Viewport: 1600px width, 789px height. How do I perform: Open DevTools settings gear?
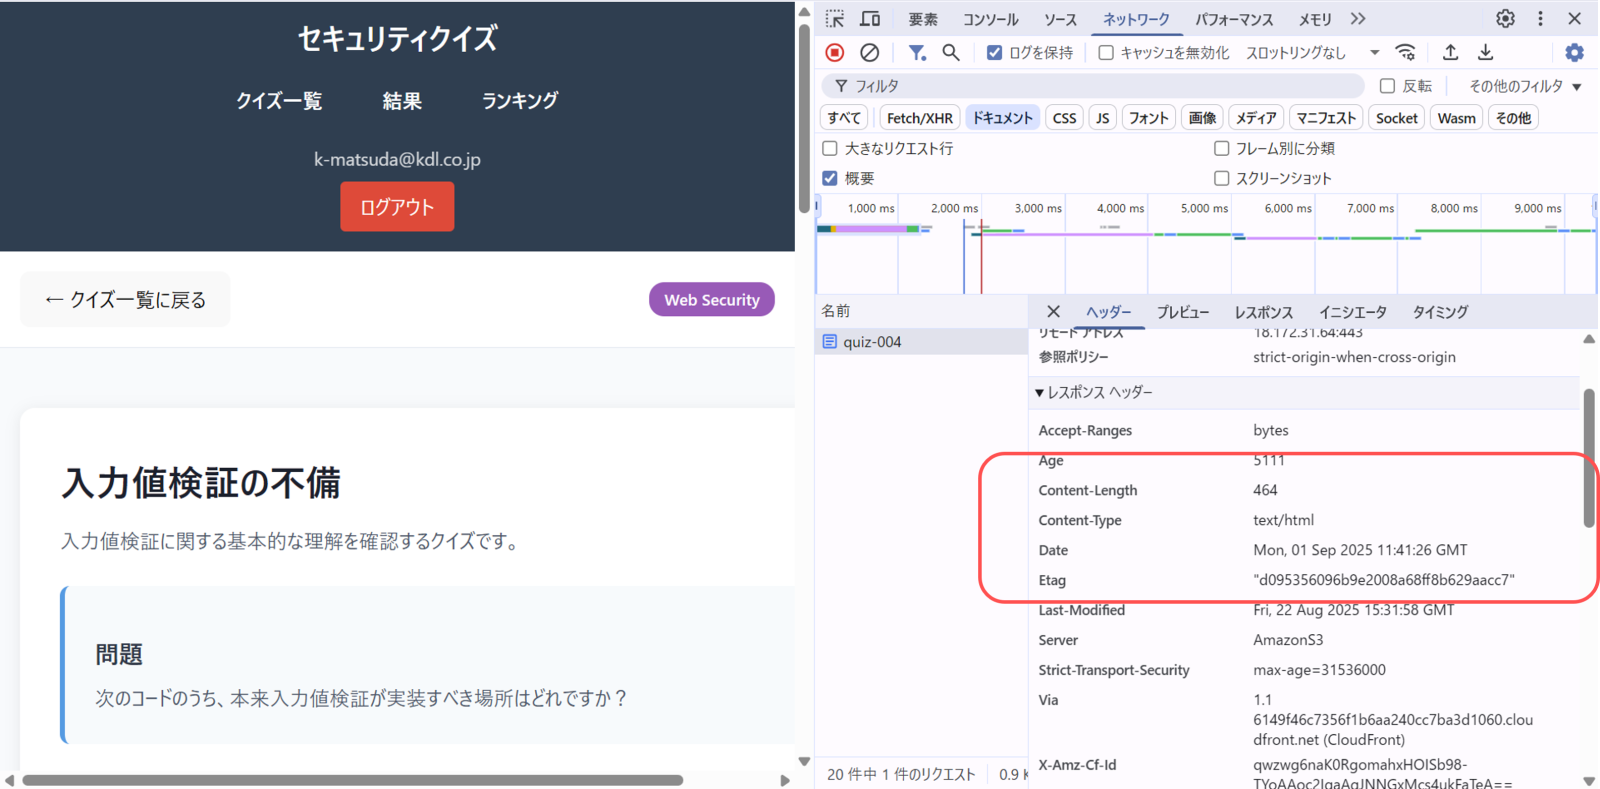(1505, 19)
